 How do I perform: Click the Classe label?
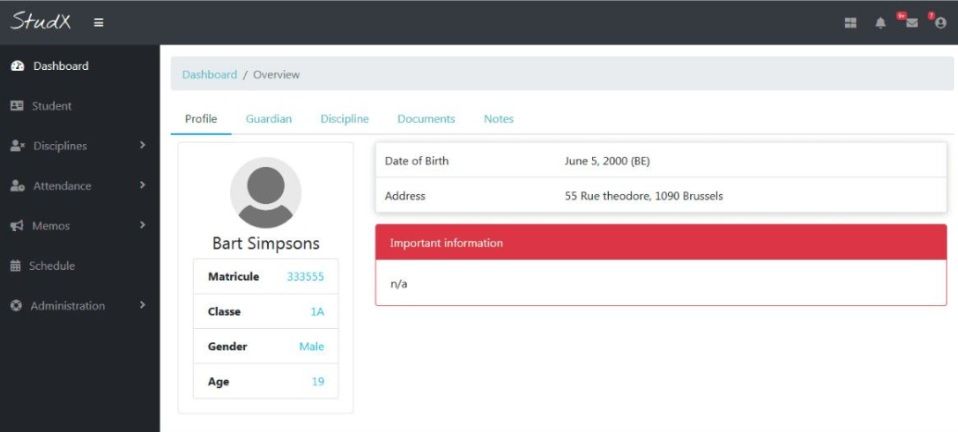tap(224, 312)
